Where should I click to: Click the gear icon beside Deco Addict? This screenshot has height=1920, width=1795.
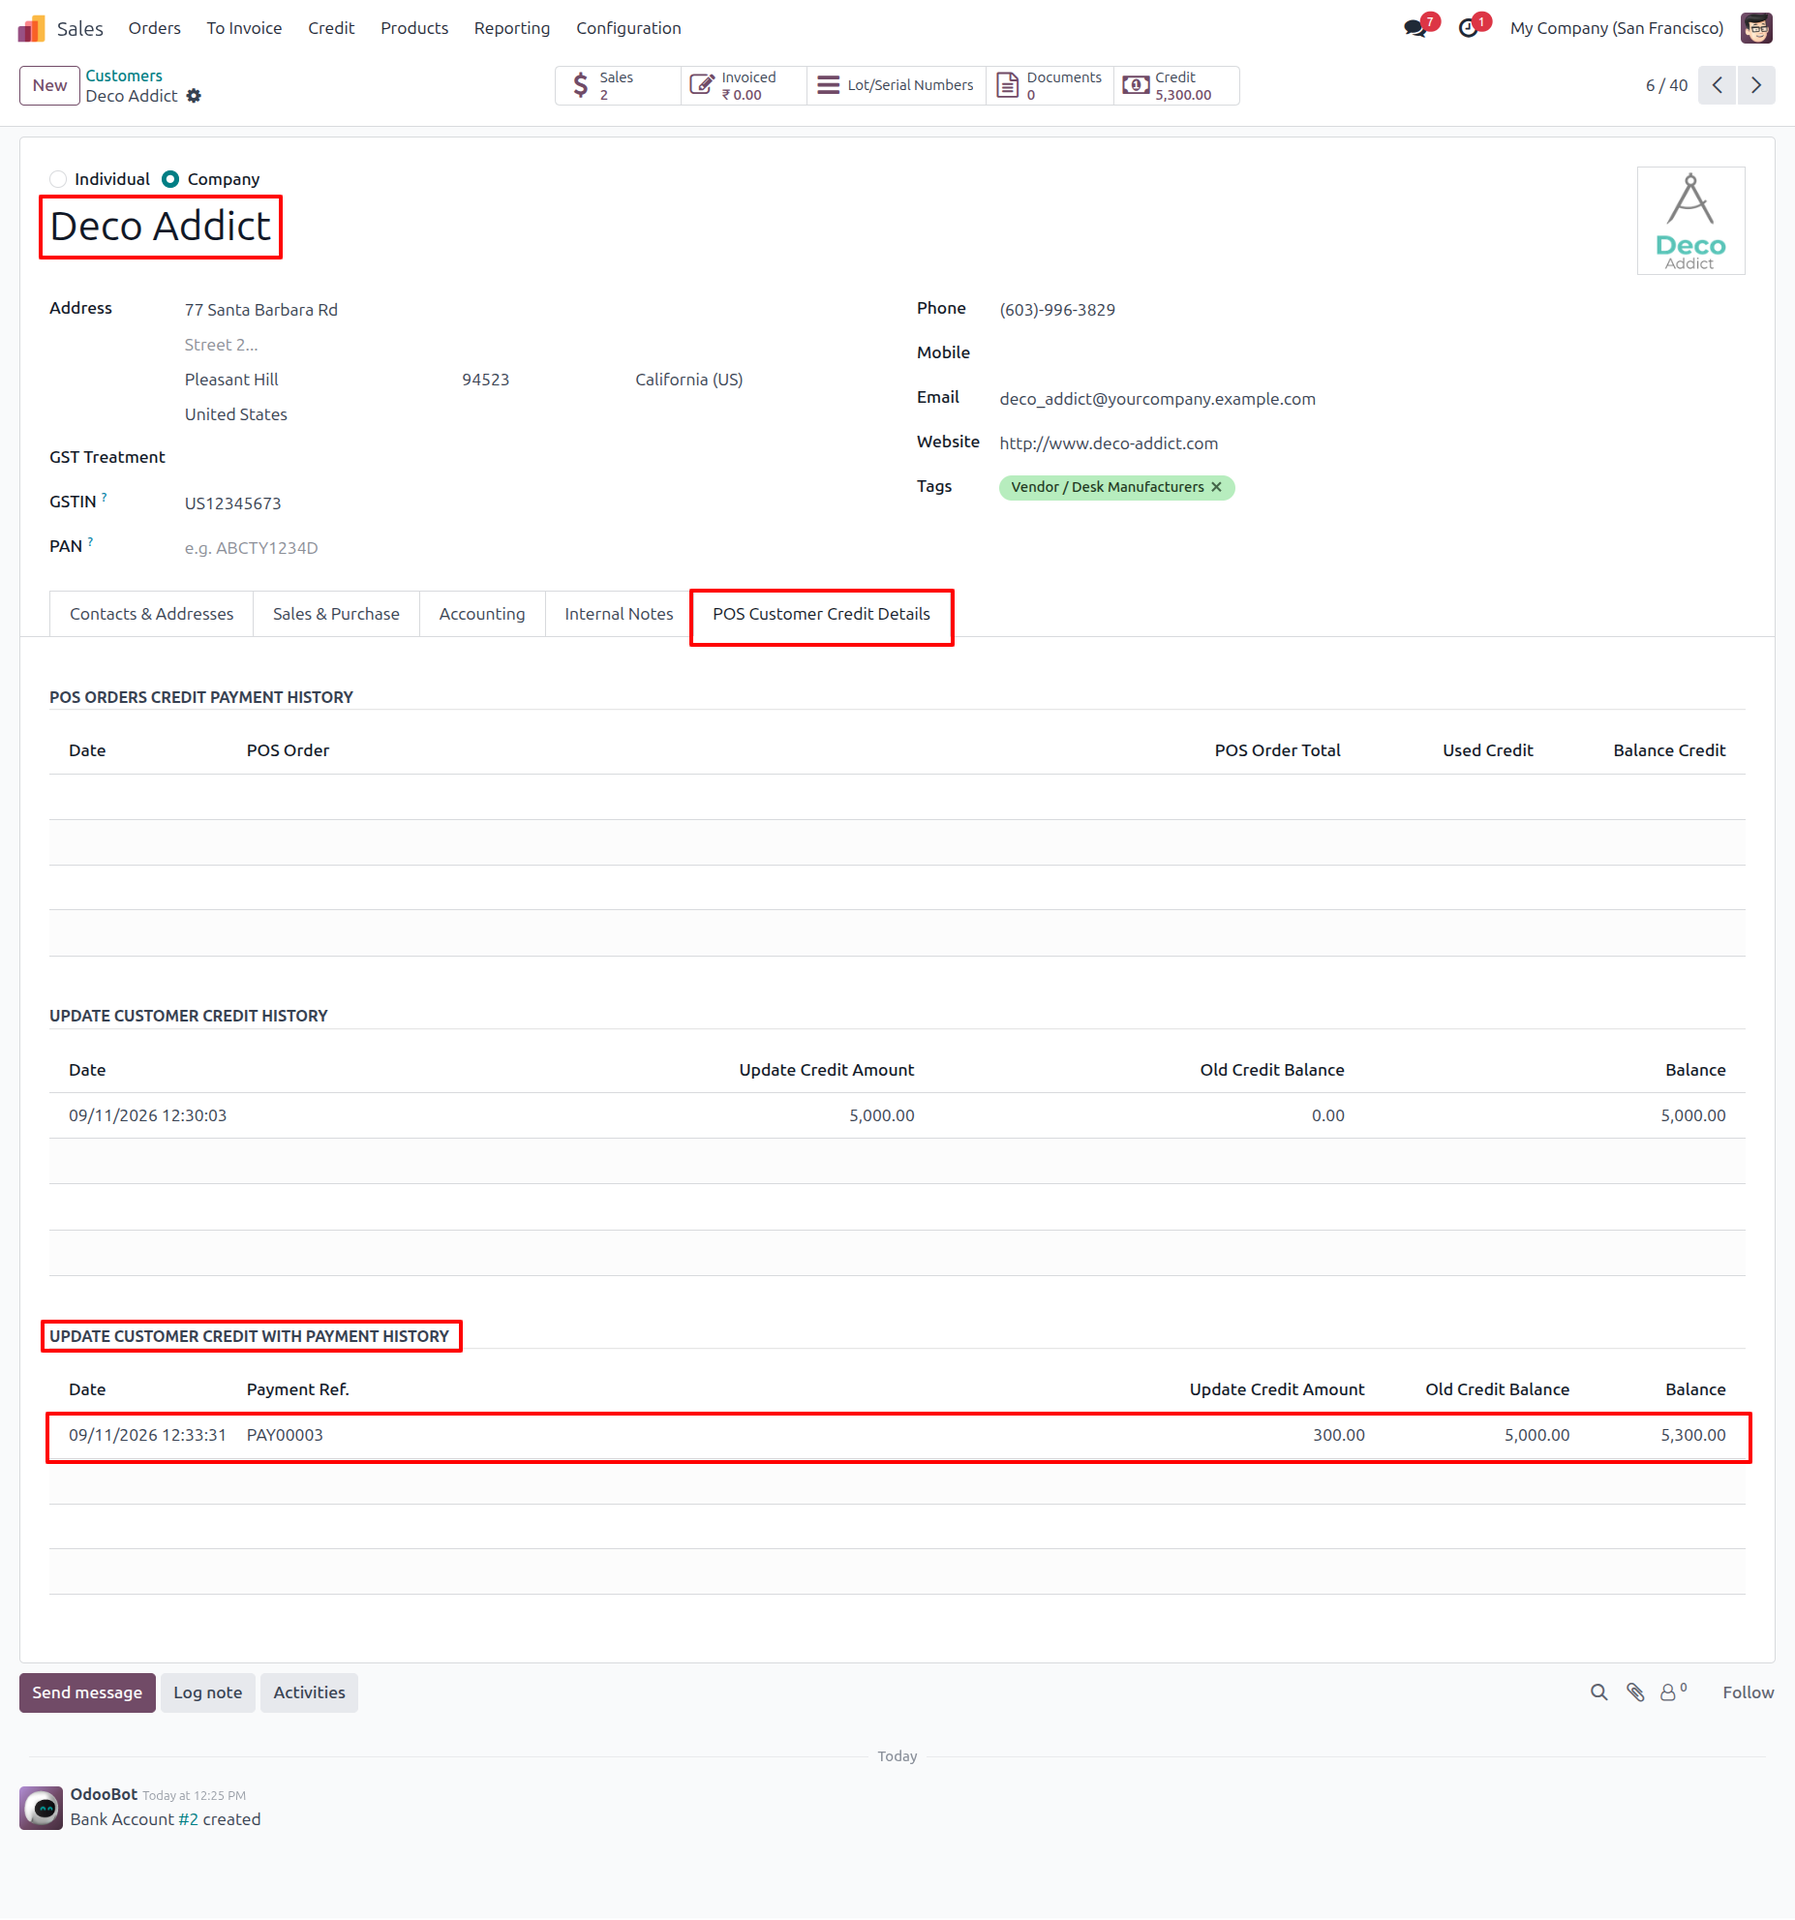(x=194, y=96)
